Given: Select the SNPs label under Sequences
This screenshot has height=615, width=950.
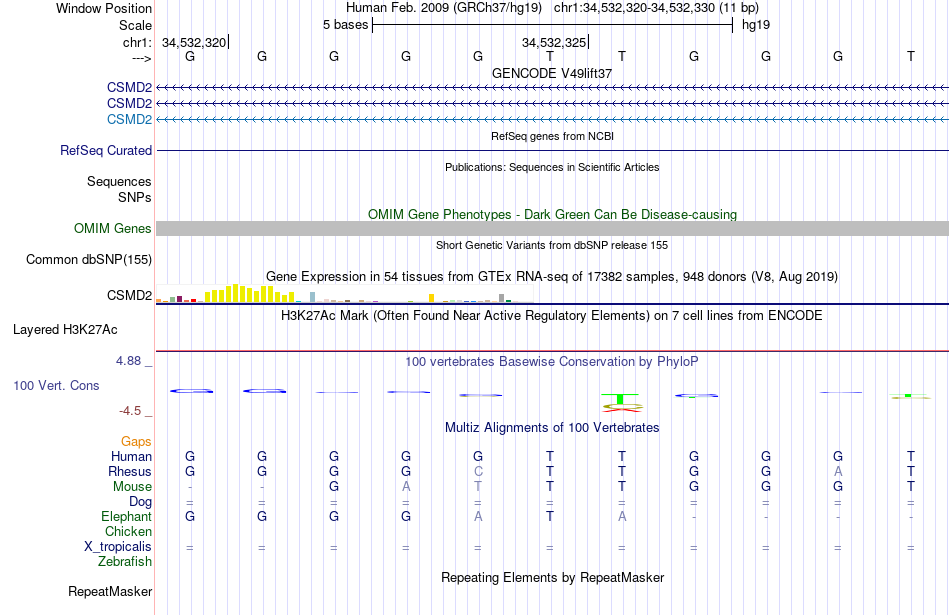Looking at the screenshot, I should [x=135, y=198].
